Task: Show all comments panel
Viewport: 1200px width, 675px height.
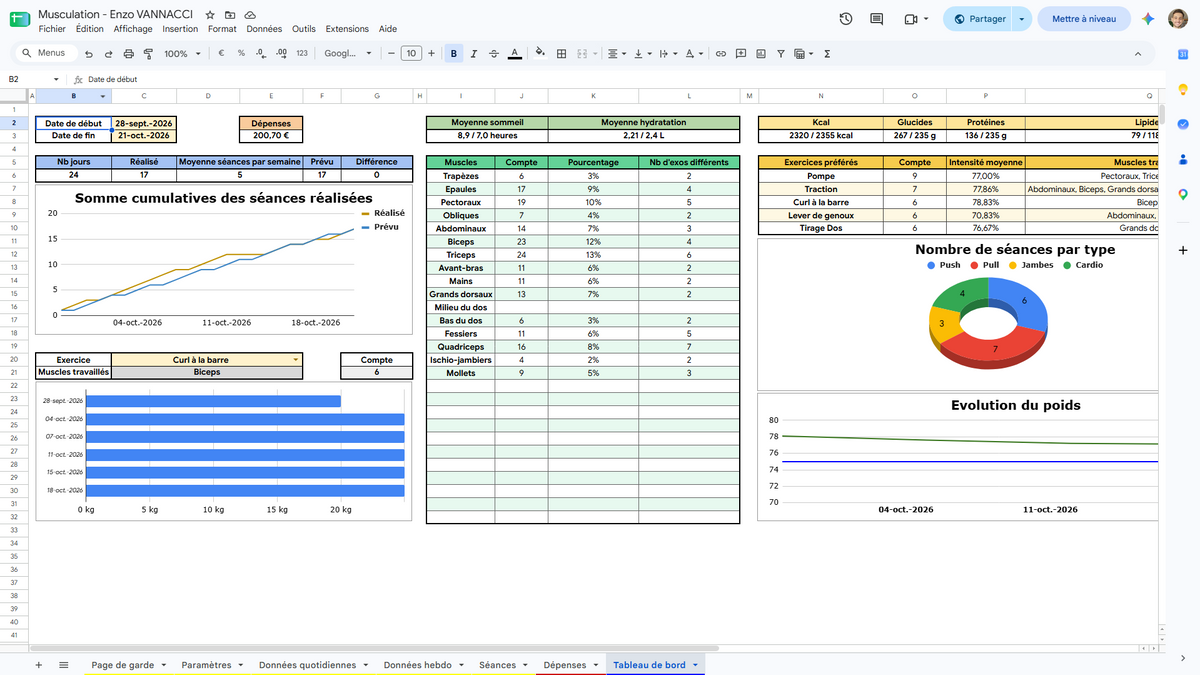Action: (877, 19)
